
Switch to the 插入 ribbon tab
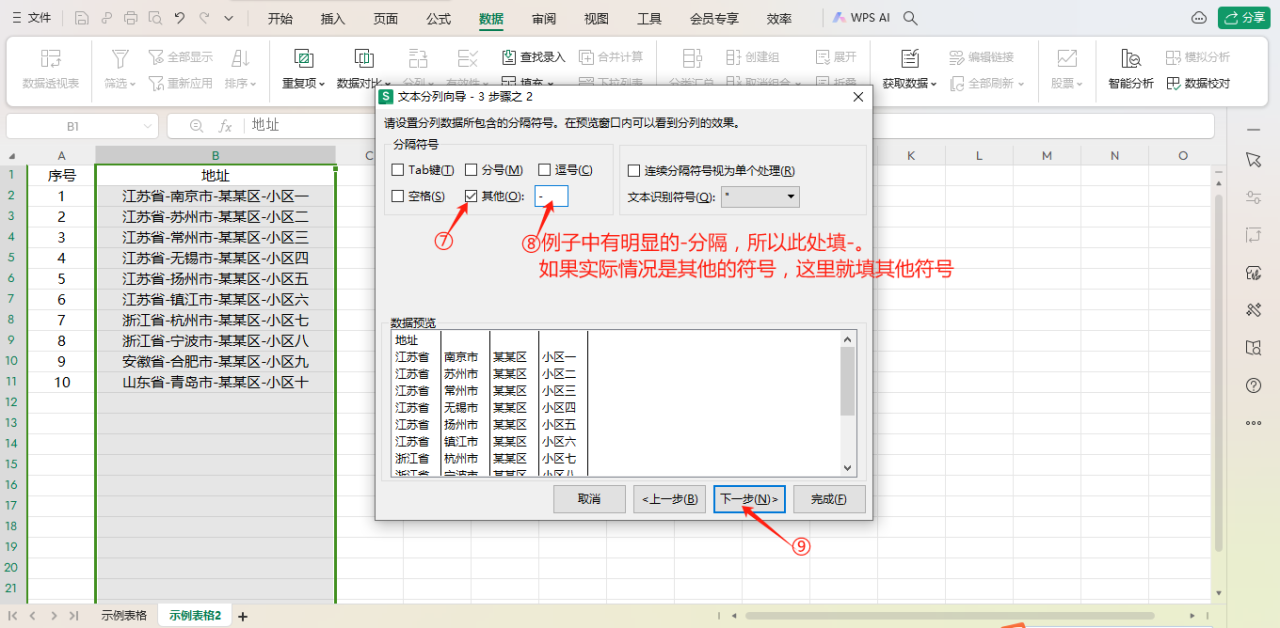pos(333,18)
